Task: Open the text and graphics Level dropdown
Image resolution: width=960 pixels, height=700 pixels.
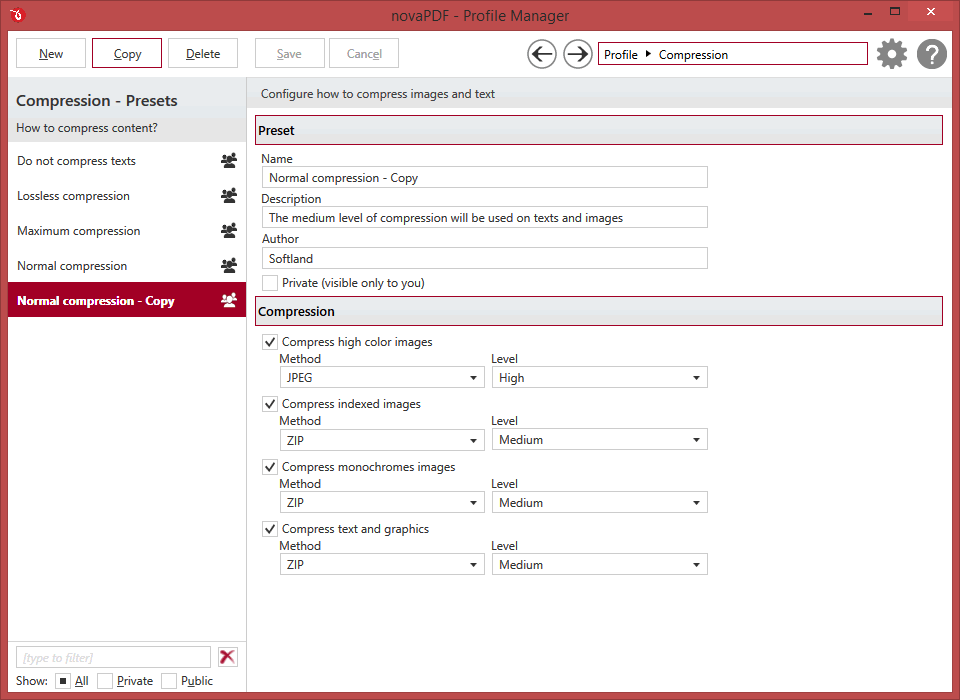Action: point(599,565)
